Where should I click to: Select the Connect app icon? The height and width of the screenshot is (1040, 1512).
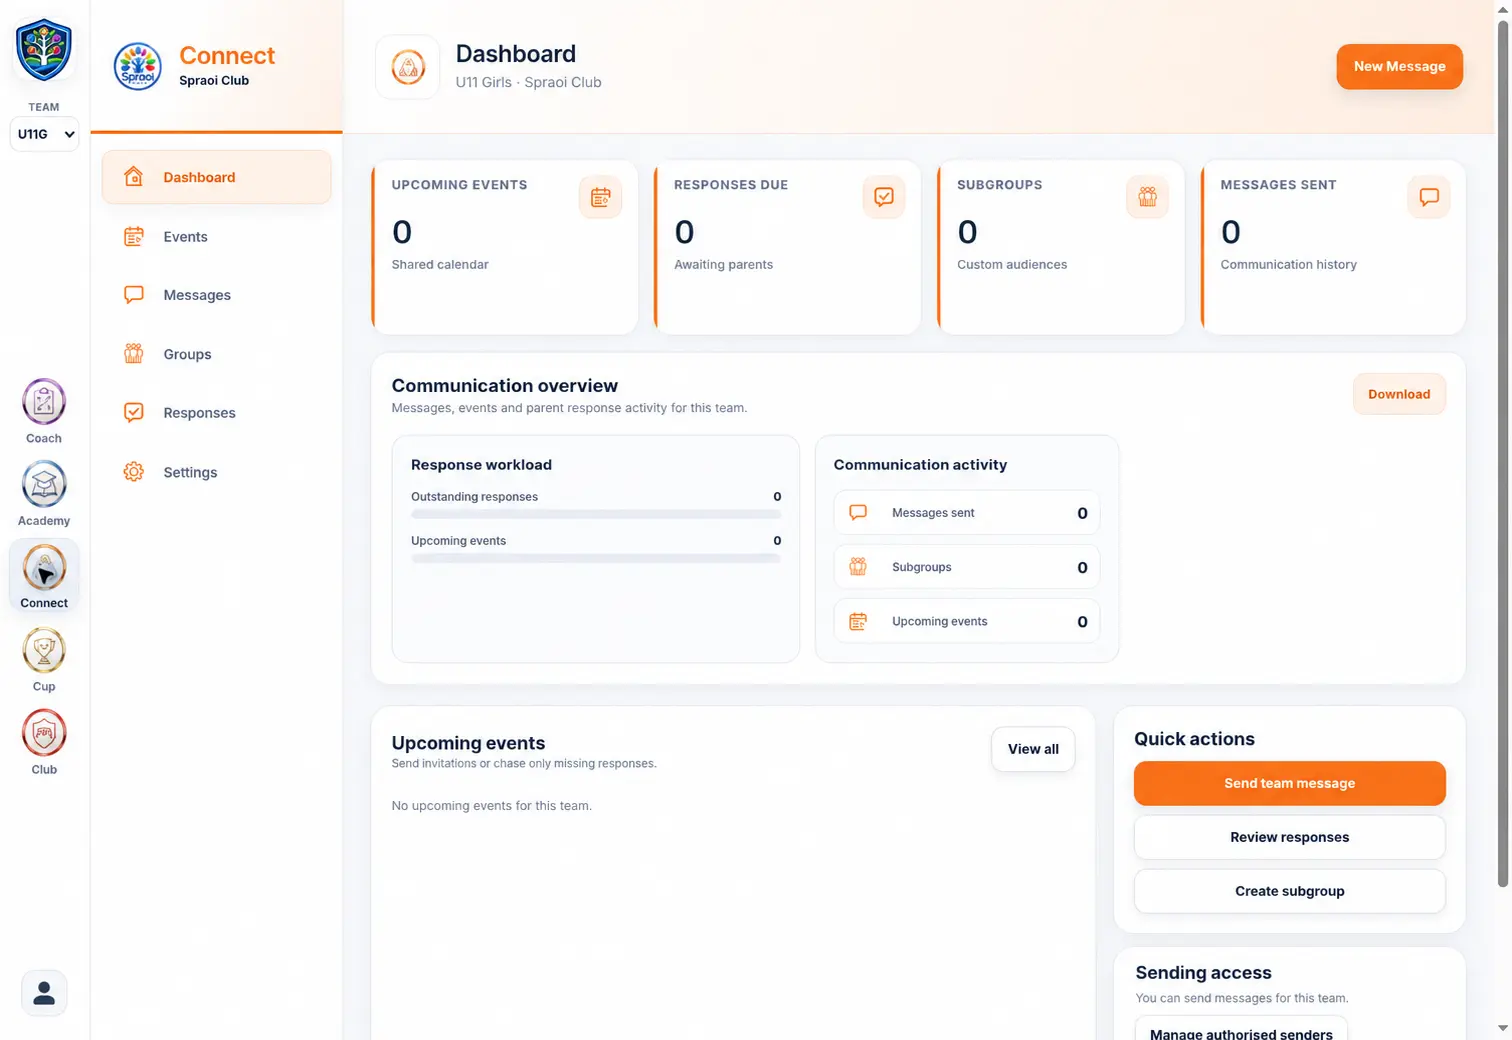(44, 568)
